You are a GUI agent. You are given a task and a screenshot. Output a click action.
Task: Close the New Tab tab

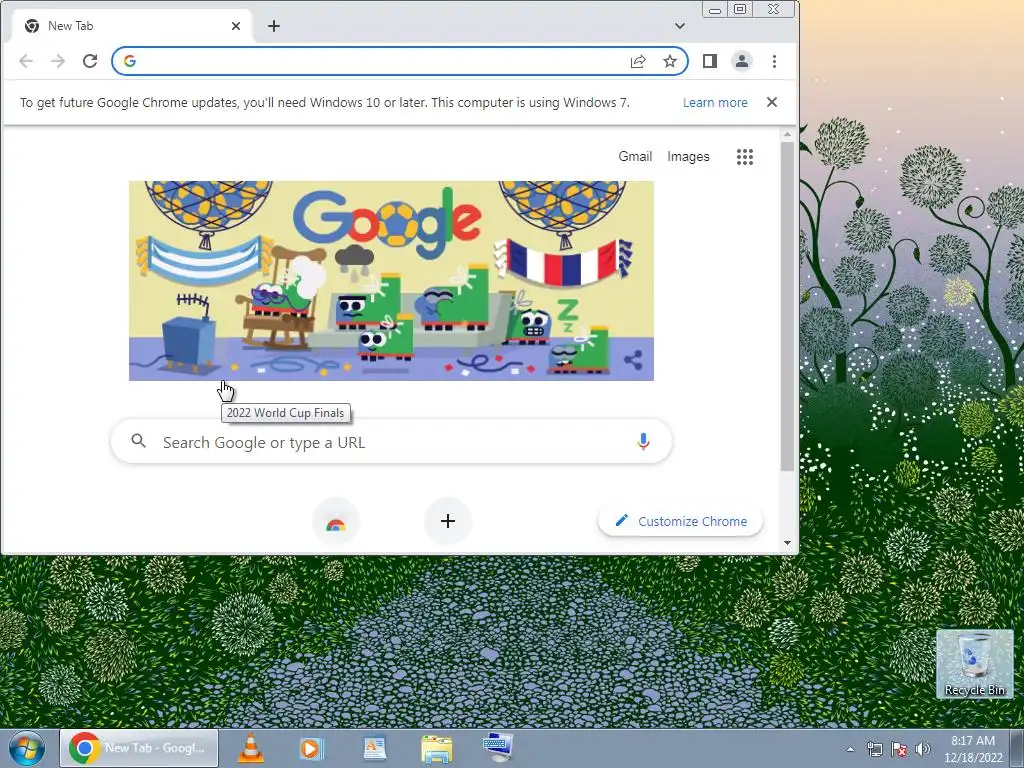(236, 26)
